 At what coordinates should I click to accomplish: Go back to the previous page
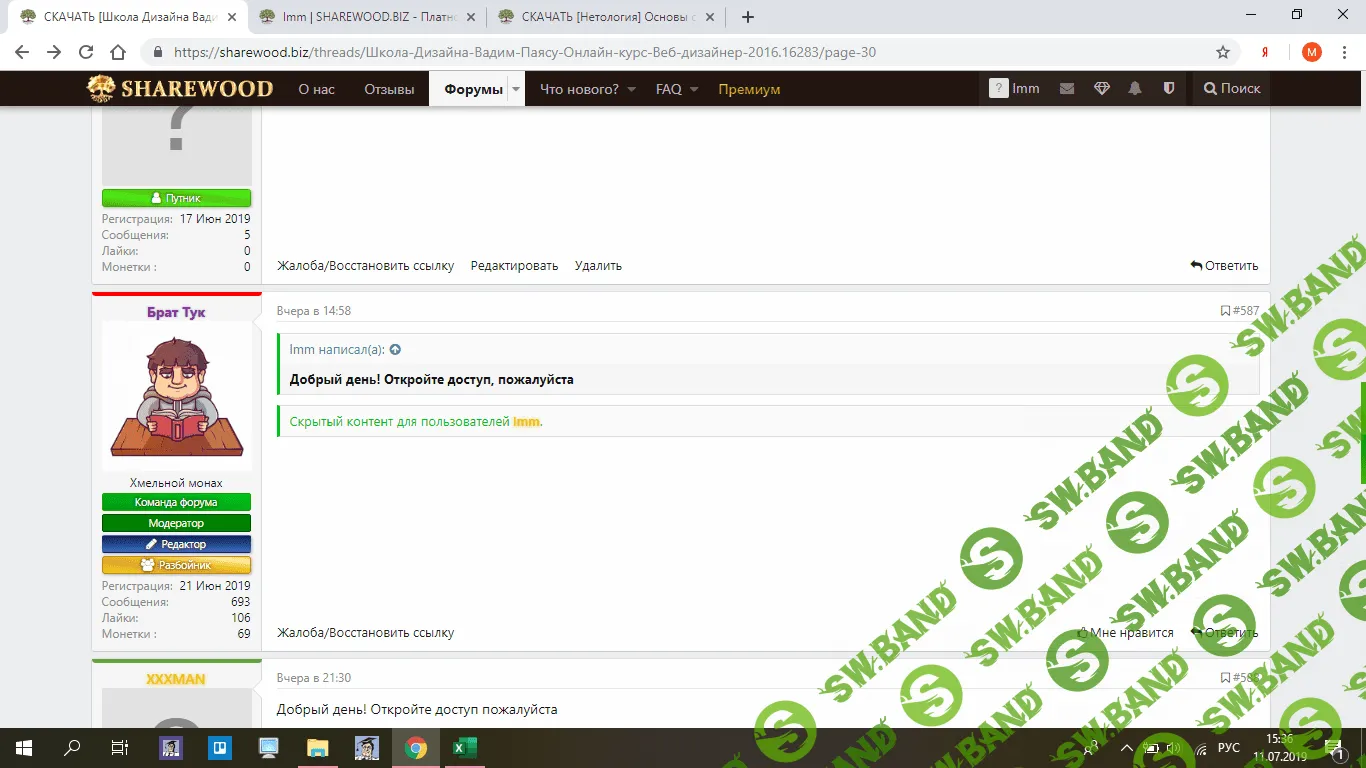pyautogui.click(x=22, y=52)
